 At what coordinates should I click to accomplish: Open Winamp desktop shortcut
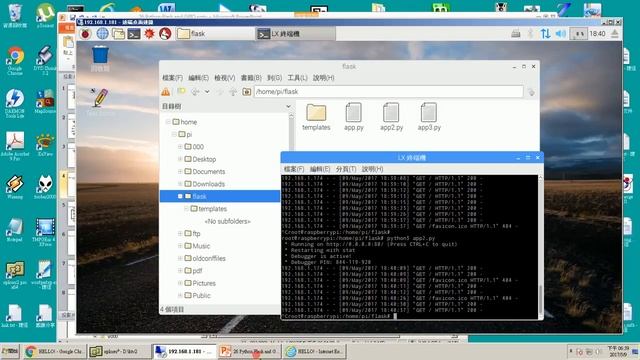15,187
